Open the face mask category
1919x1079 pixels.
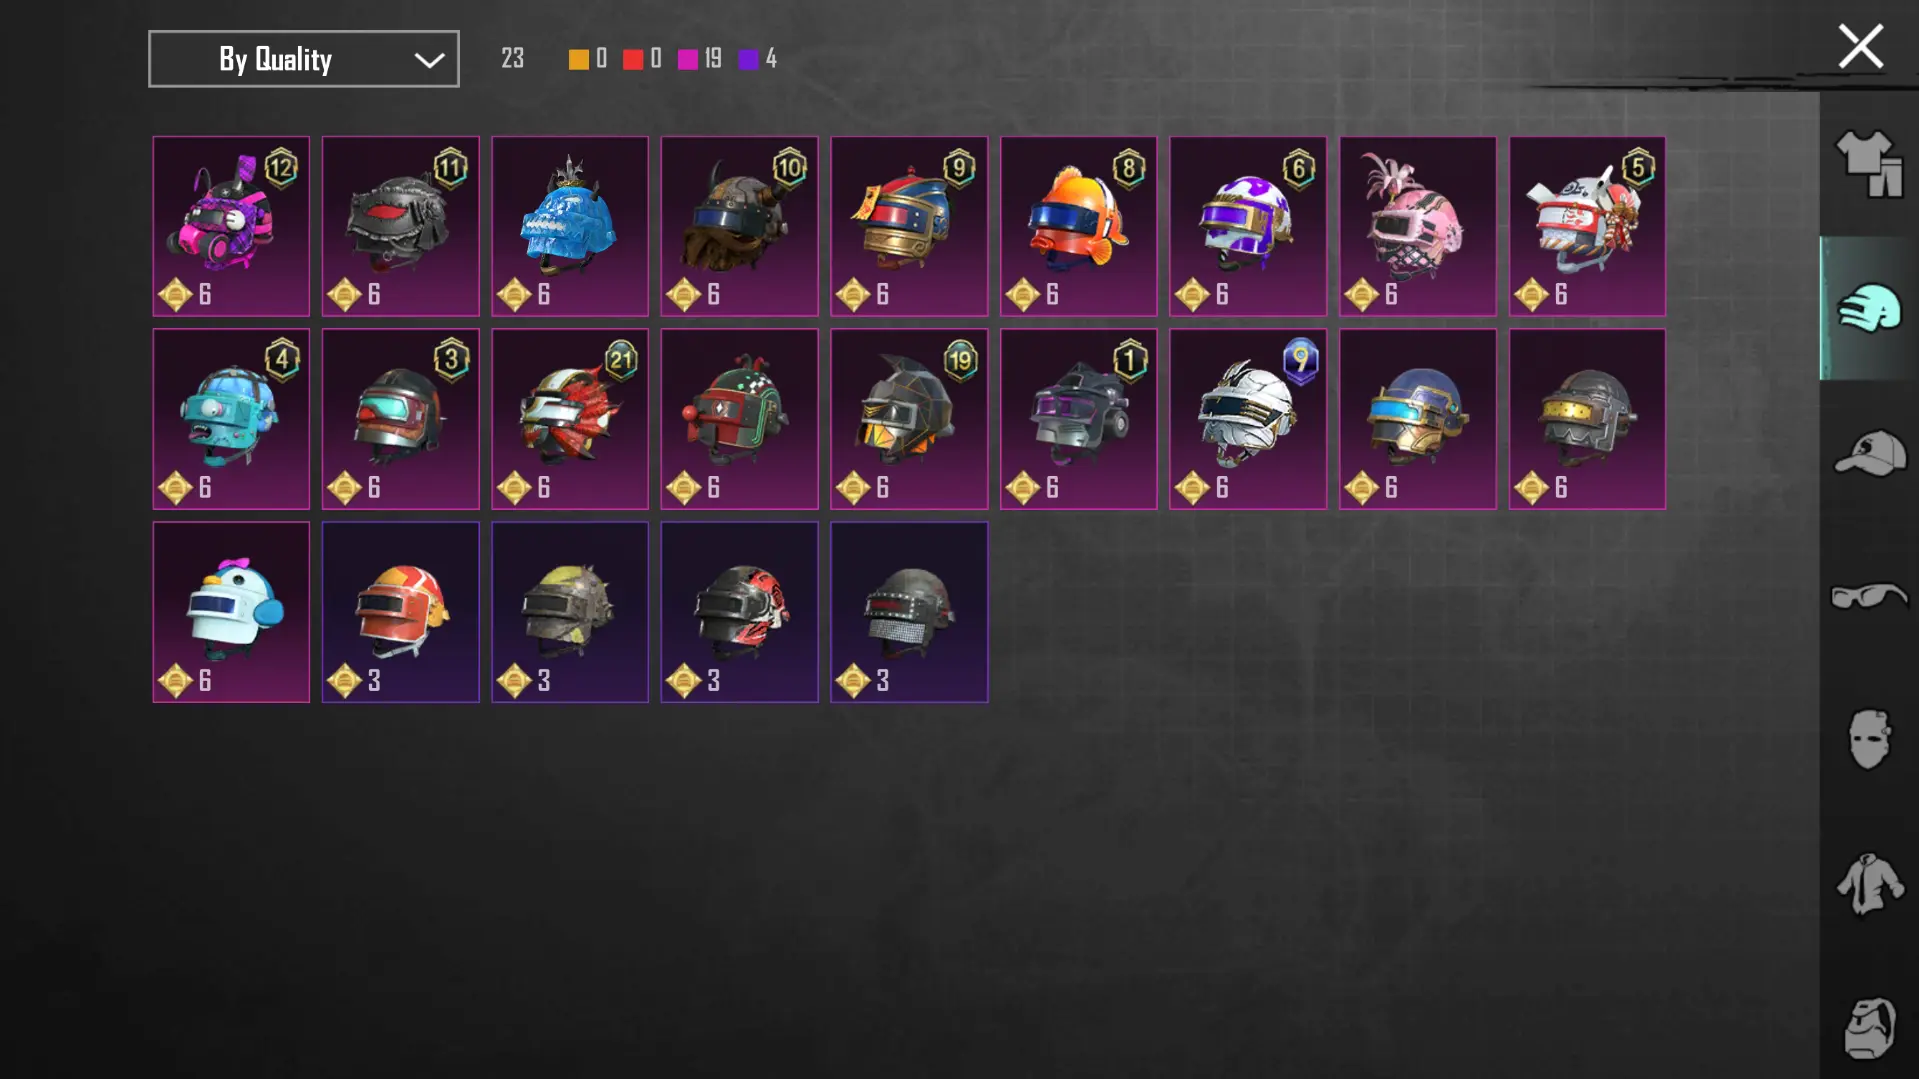(1868, 739)
